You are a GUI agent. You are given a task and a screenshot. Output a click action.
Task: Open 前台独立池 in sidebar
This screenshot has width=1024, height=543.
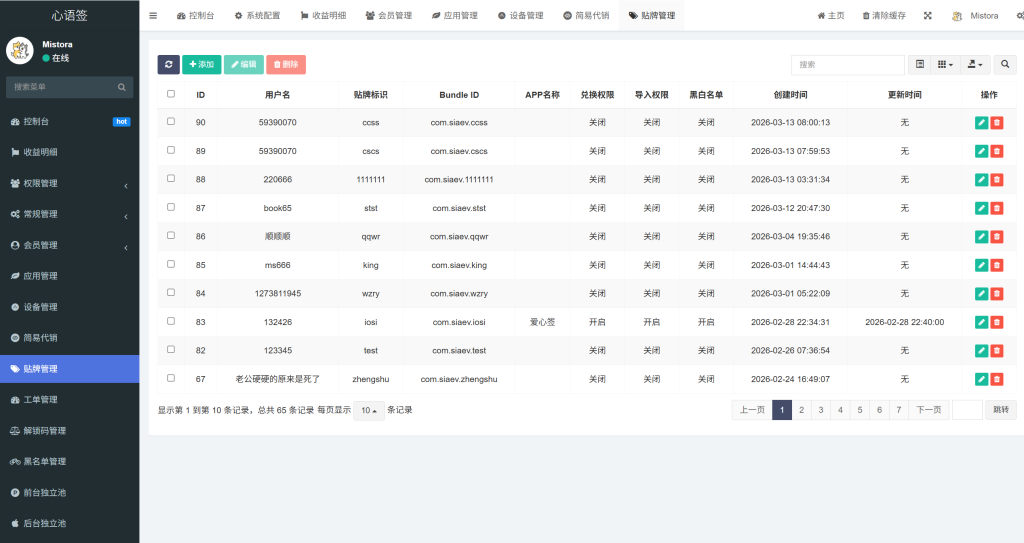point(69,493)
